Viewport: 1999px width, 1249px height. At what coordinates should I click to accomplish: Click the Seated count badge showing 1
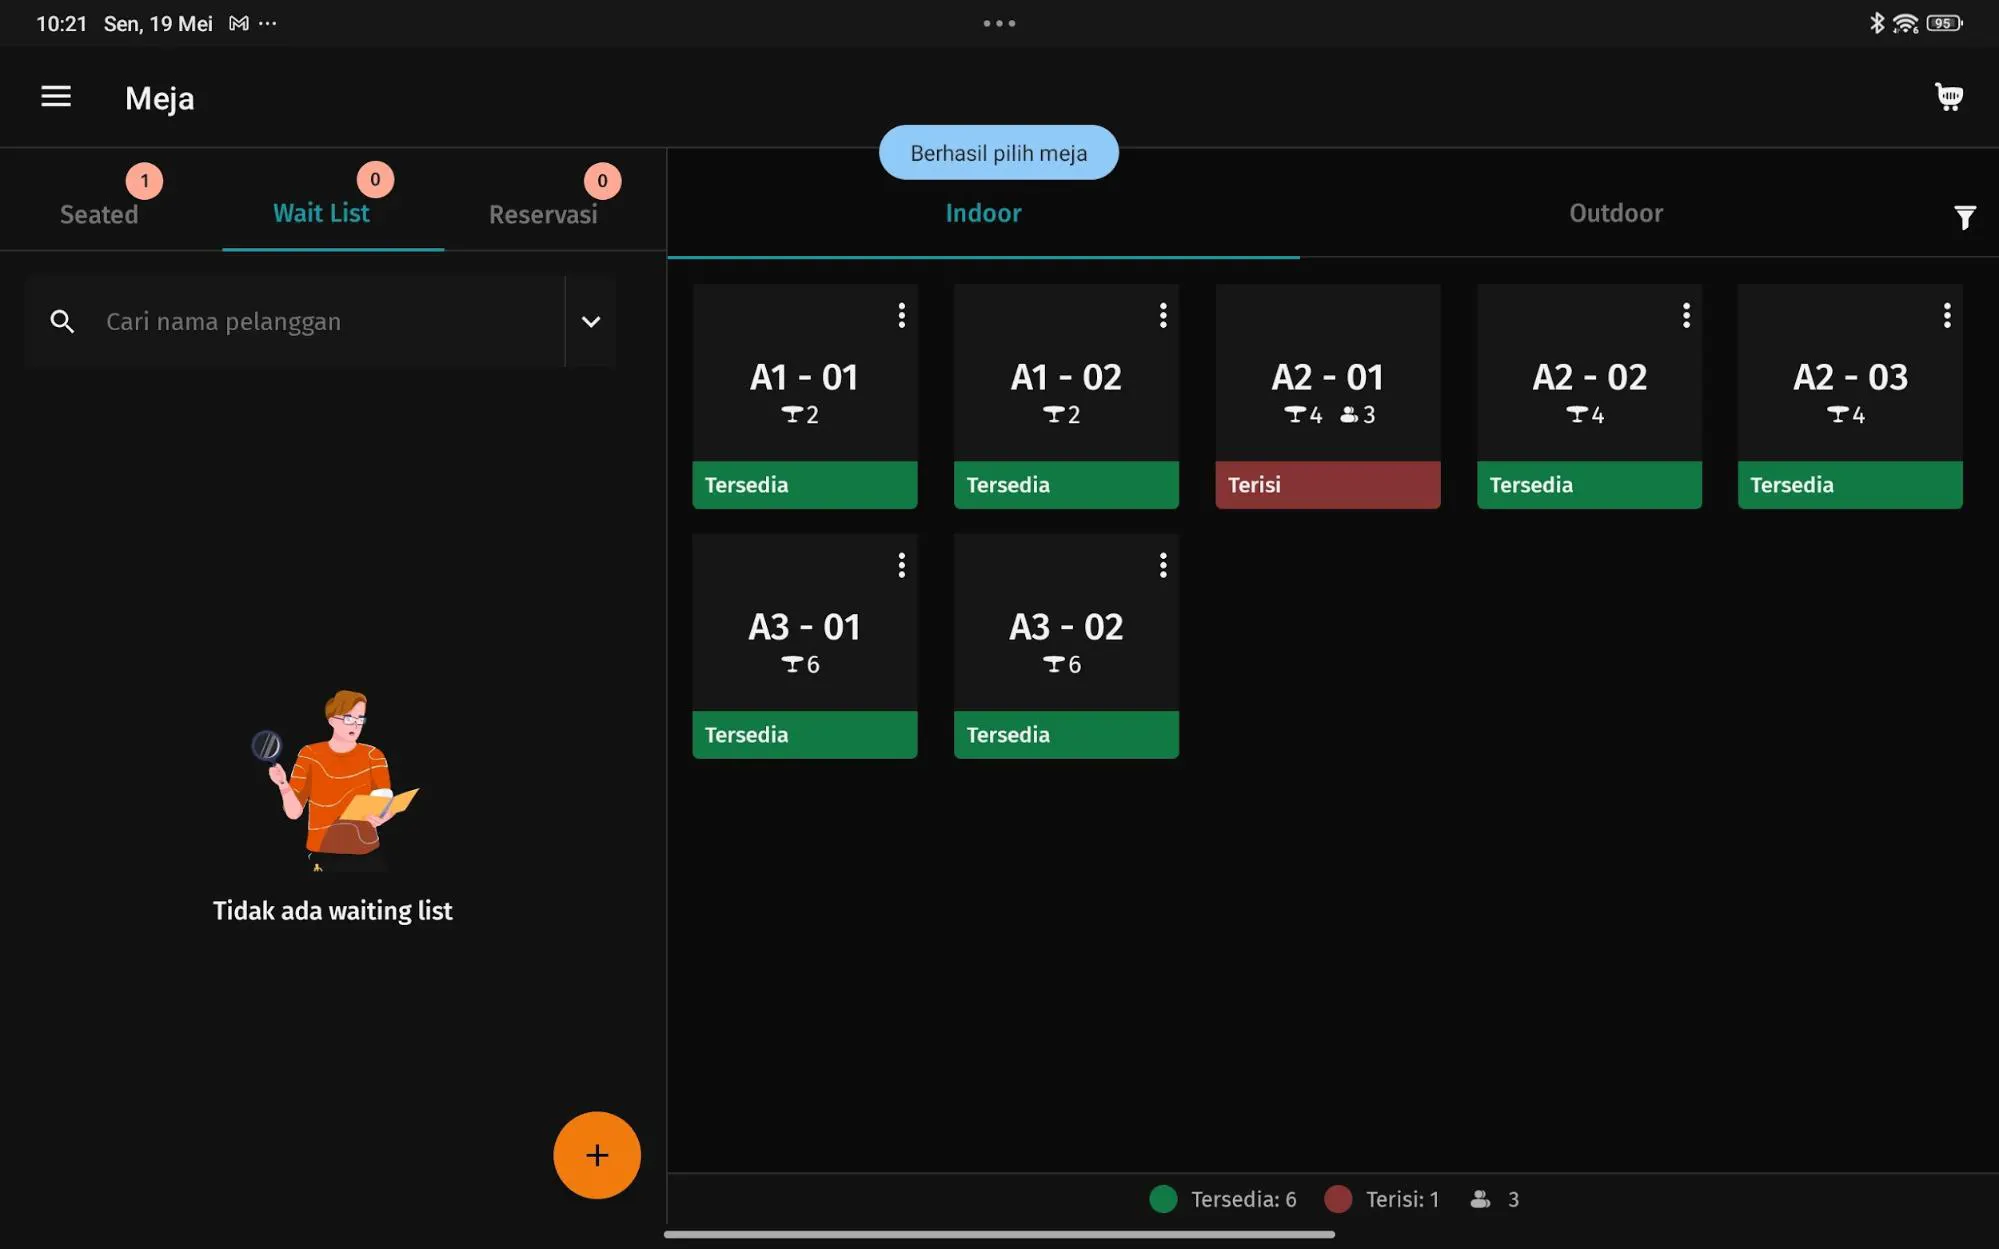tap(144, 181)
